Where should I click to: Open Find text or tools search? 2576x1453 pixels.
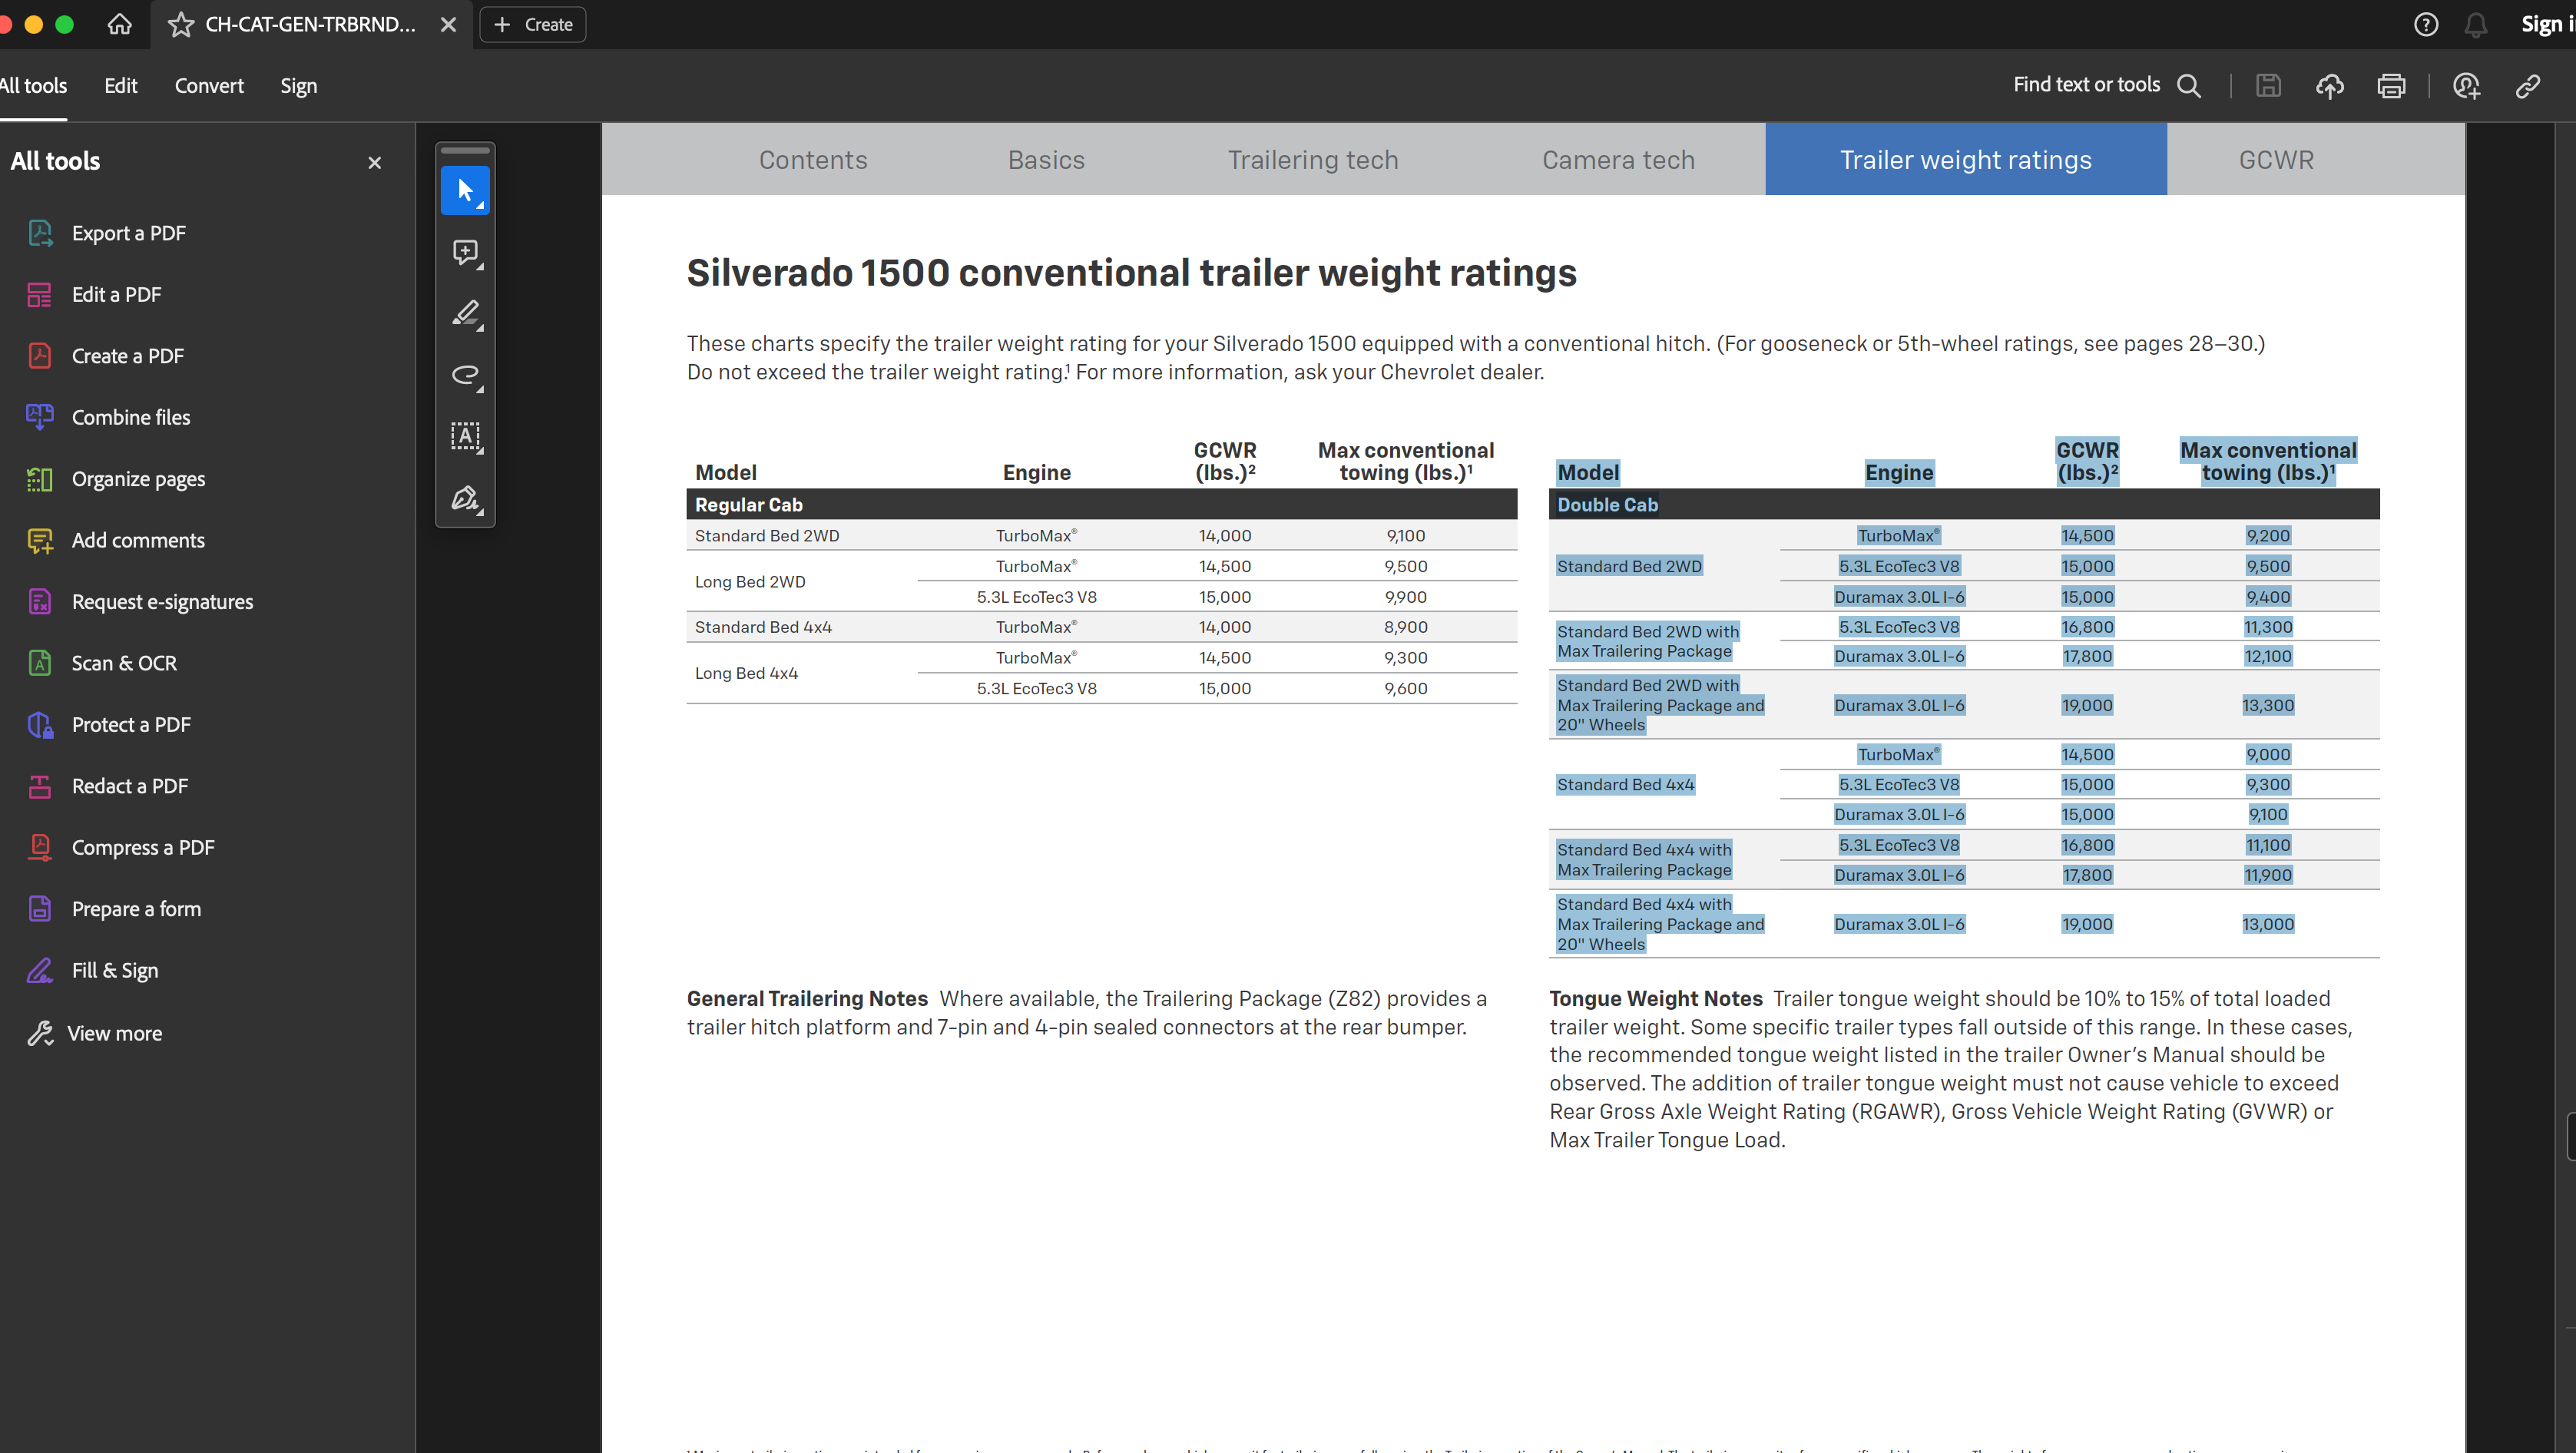tap(2106, 86)
